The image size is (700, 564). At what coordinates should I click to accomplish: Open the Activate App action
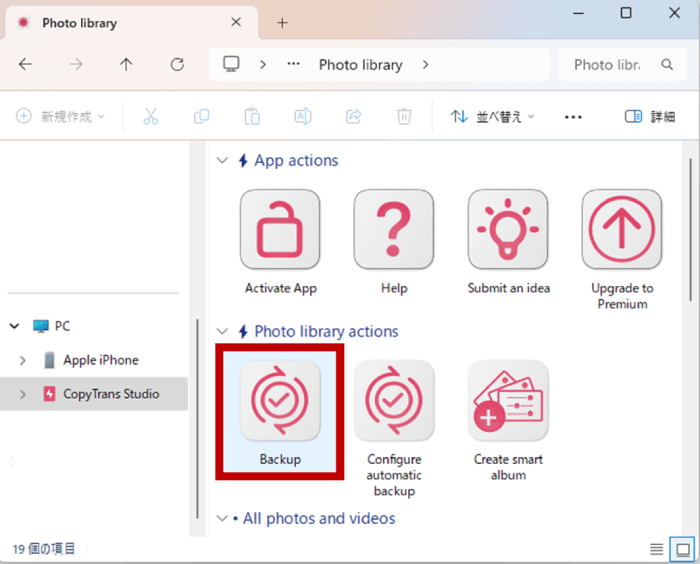coord(280,242)
